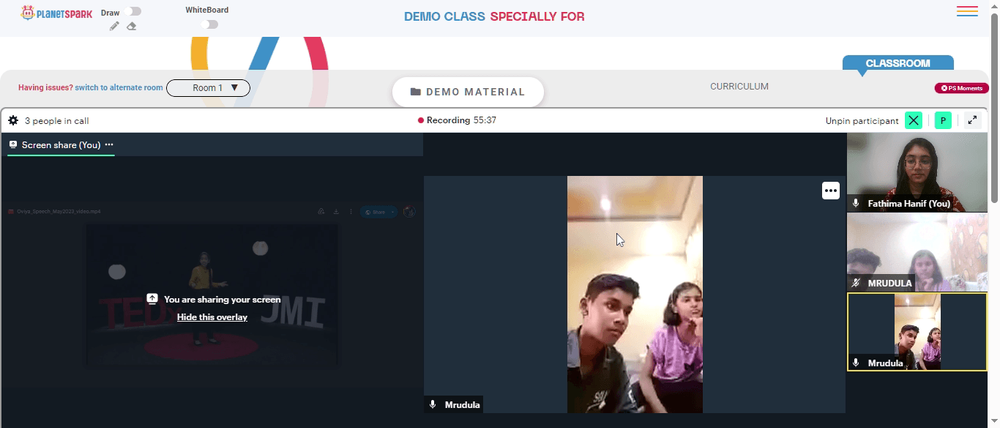Viewport: 1000px width, 428px height.
Task: Open Screen share tab's three-dot options
Action: pos(109,145)
